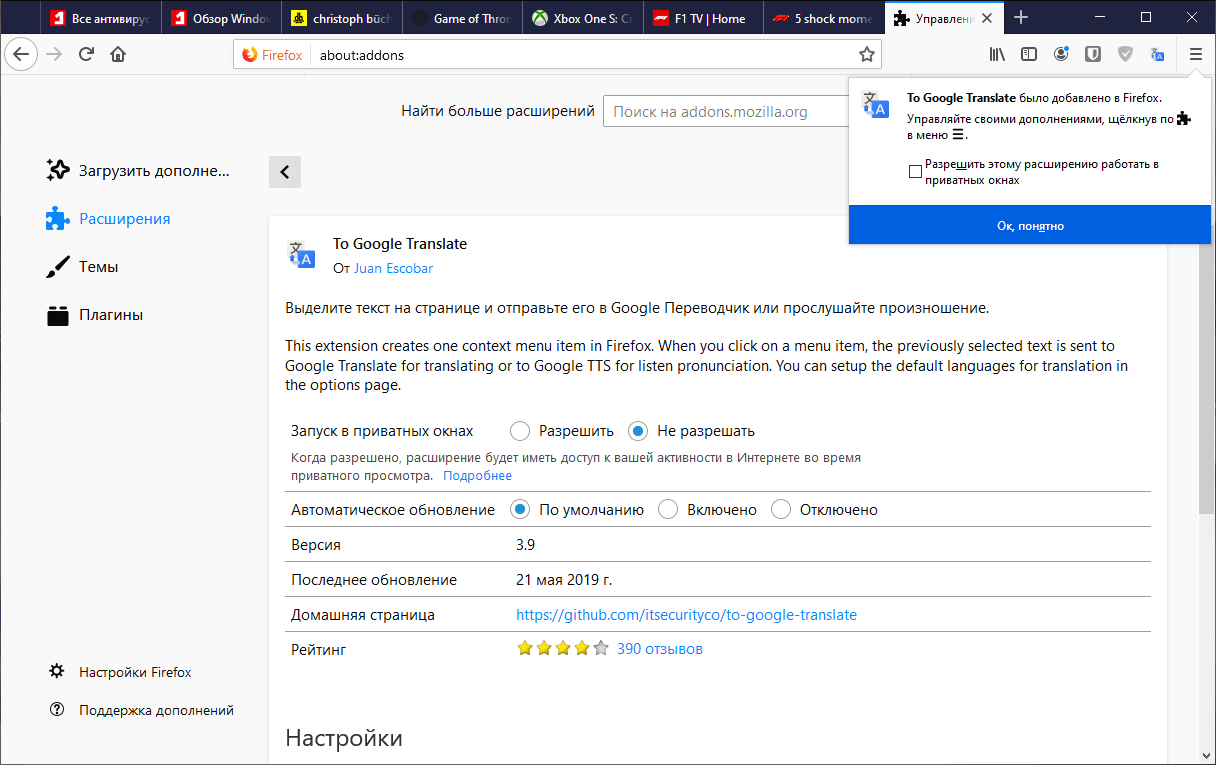Click inside the addons.mozilla.org search field
This screenshot has width=1216, height=765.
720,111
